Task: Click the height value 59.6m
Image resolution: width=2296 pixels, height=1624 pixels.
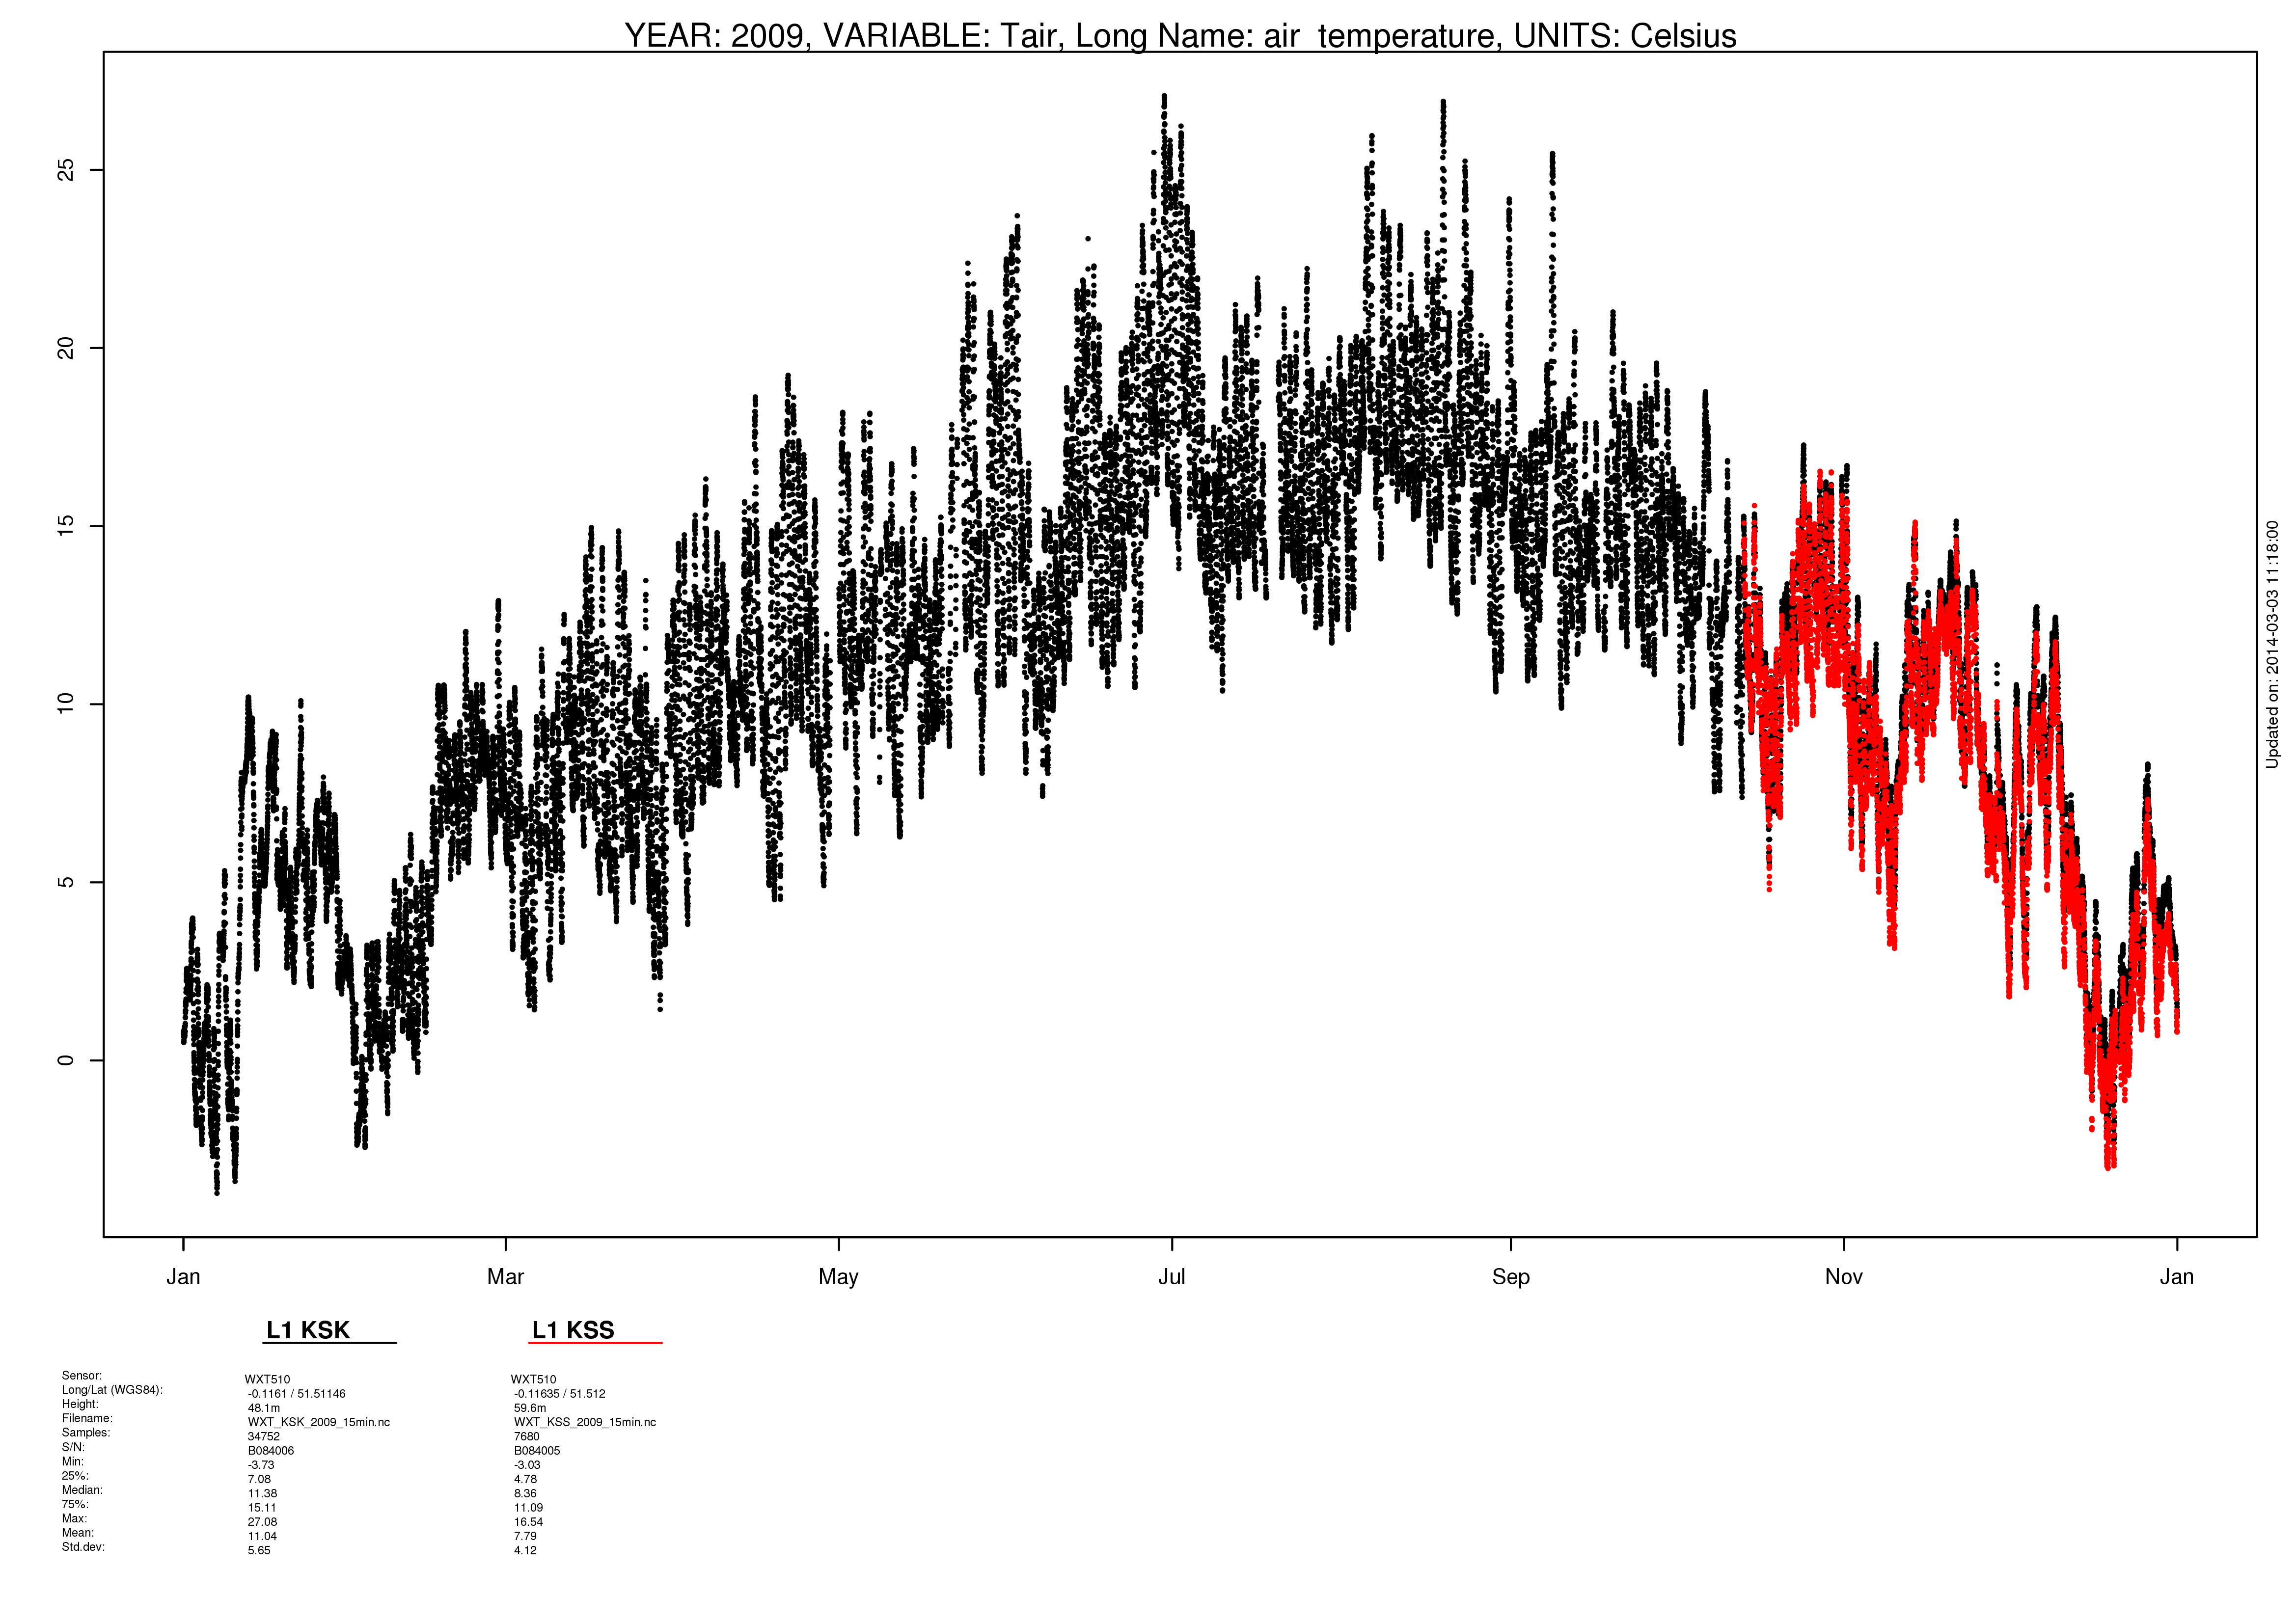Action: 530,1408
